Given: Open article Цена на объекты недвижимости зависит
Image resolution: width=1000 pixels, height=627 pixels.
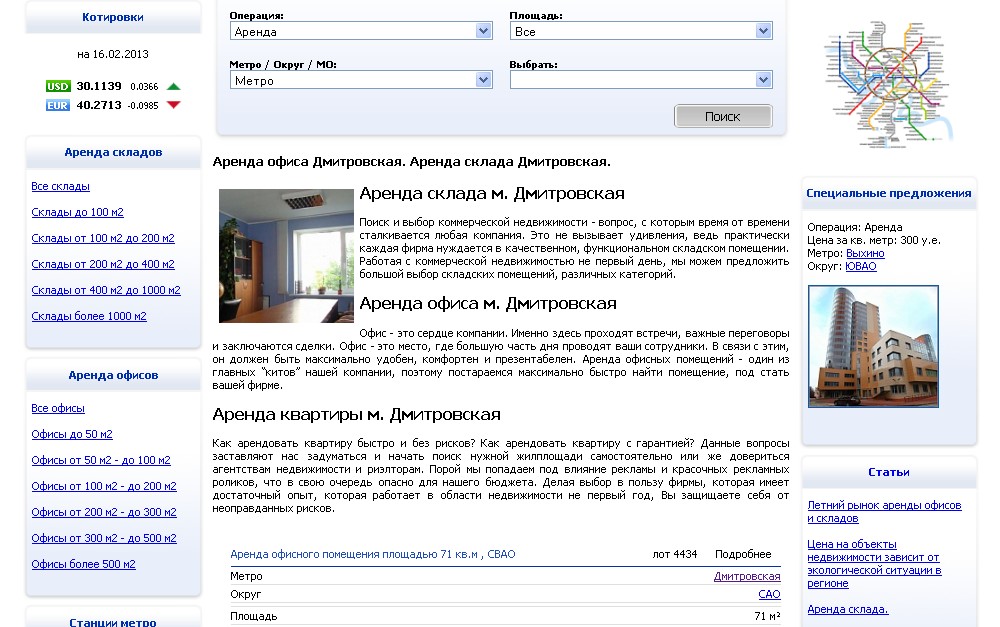Looking at the screenshot, I should (x=874, y=564).
